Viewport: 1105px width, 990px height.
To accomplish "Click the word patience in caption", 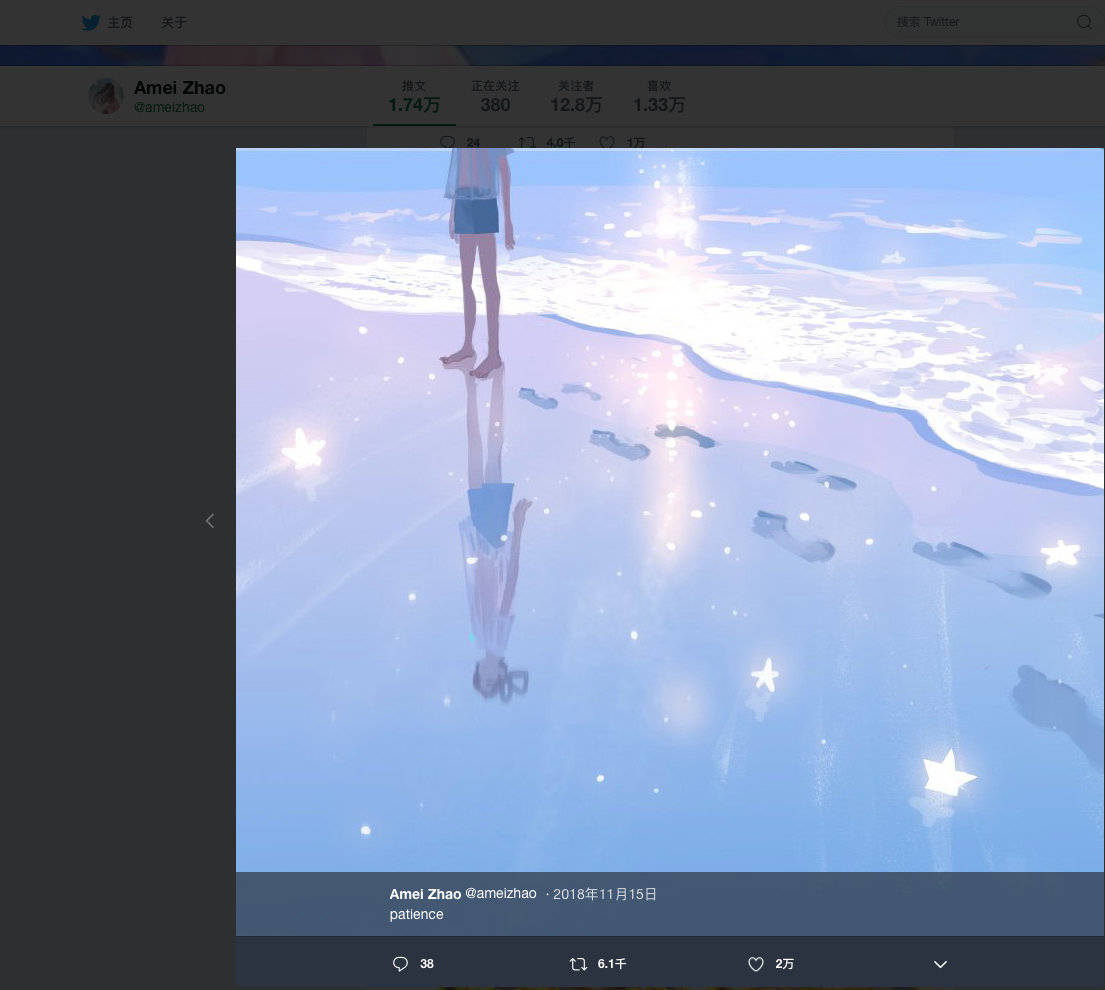I will [416, 915].
